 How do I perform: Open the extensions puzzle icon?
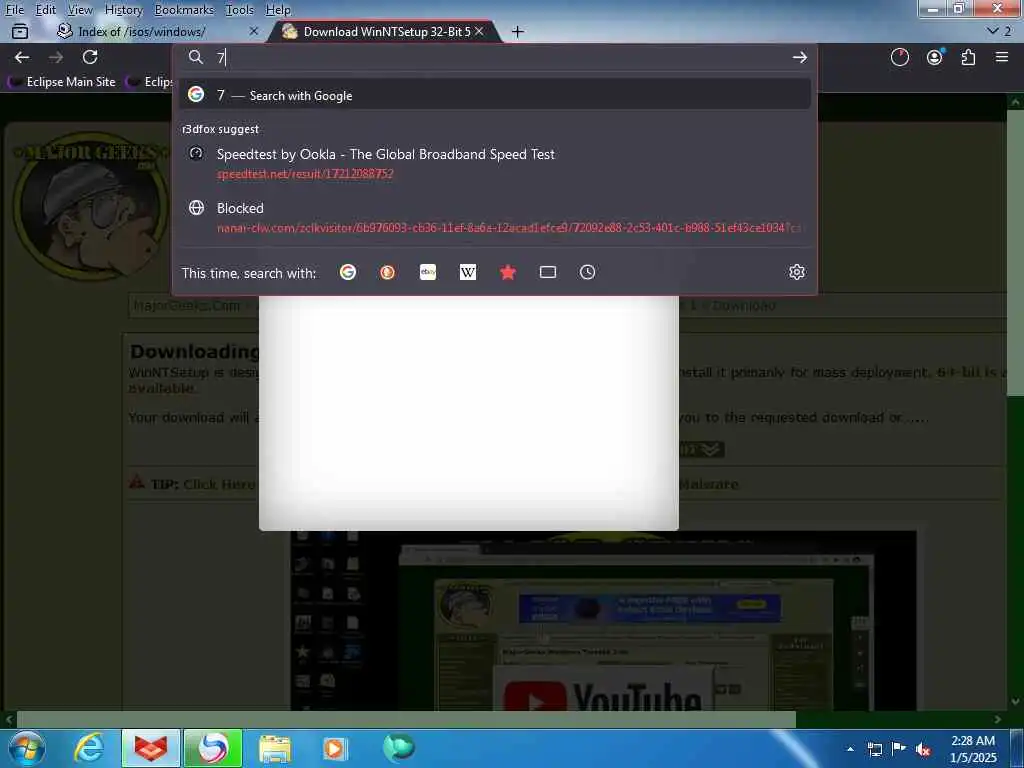tap(968, 57)
